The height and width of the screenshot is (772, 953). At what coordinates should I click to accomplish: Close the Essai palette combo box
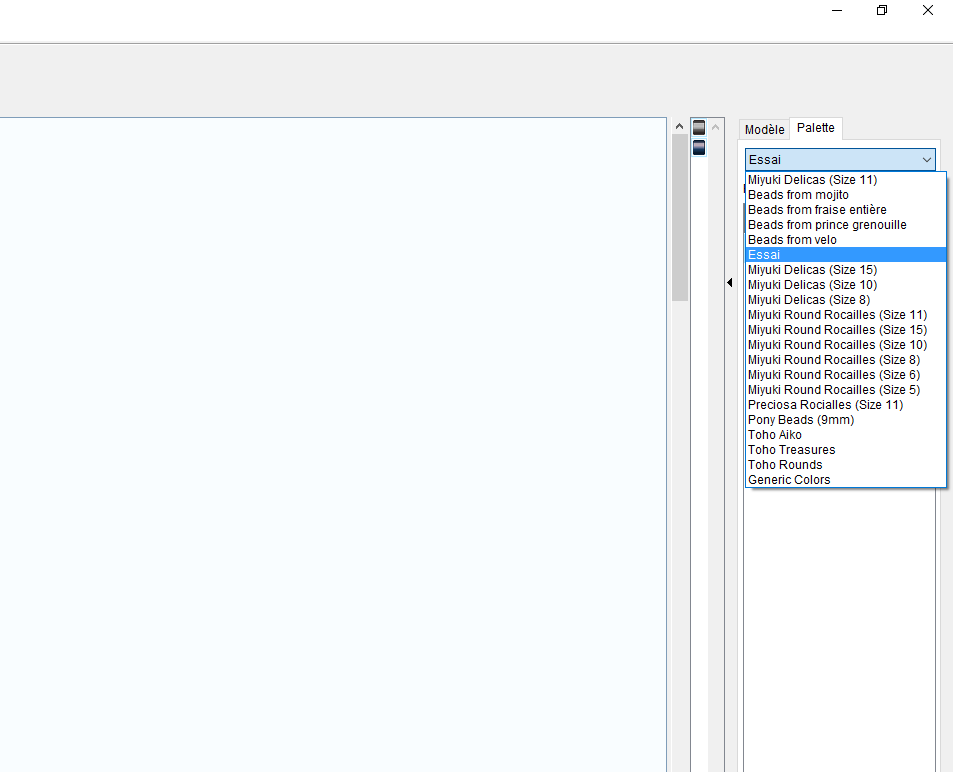926,160
